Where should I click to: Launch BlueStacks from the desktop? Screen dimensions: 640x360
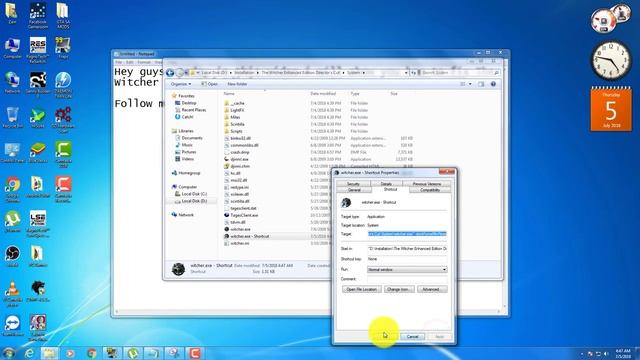coord(38,152)
